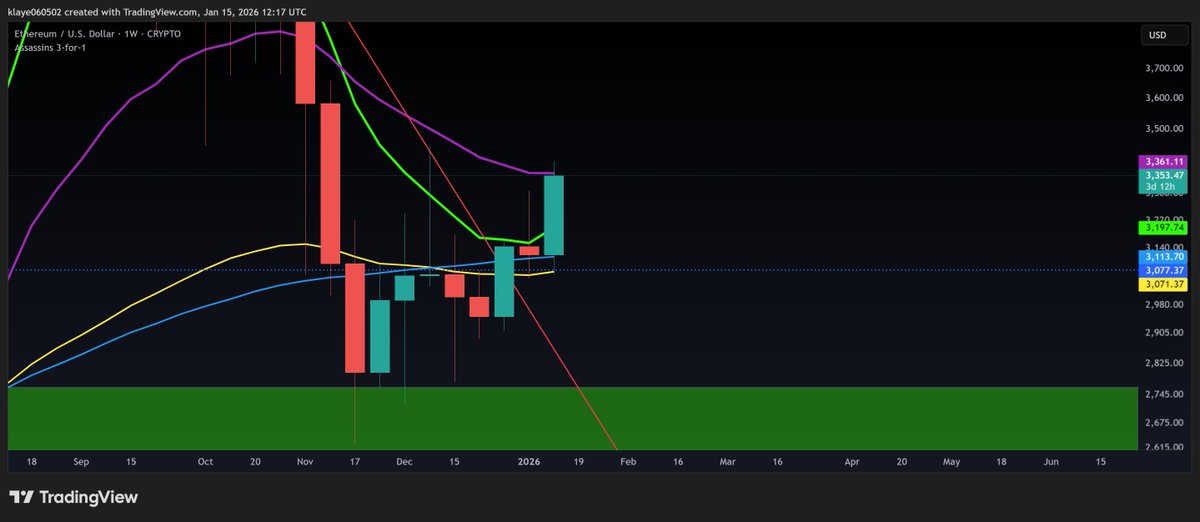Click the 2,615.00 price scale value

coord(1164,447)
